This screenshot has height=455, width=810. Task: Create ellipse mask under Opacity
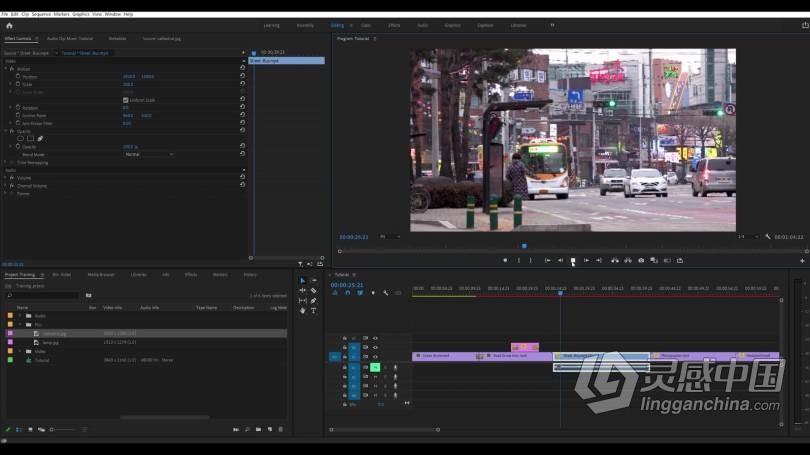(21, 138)
